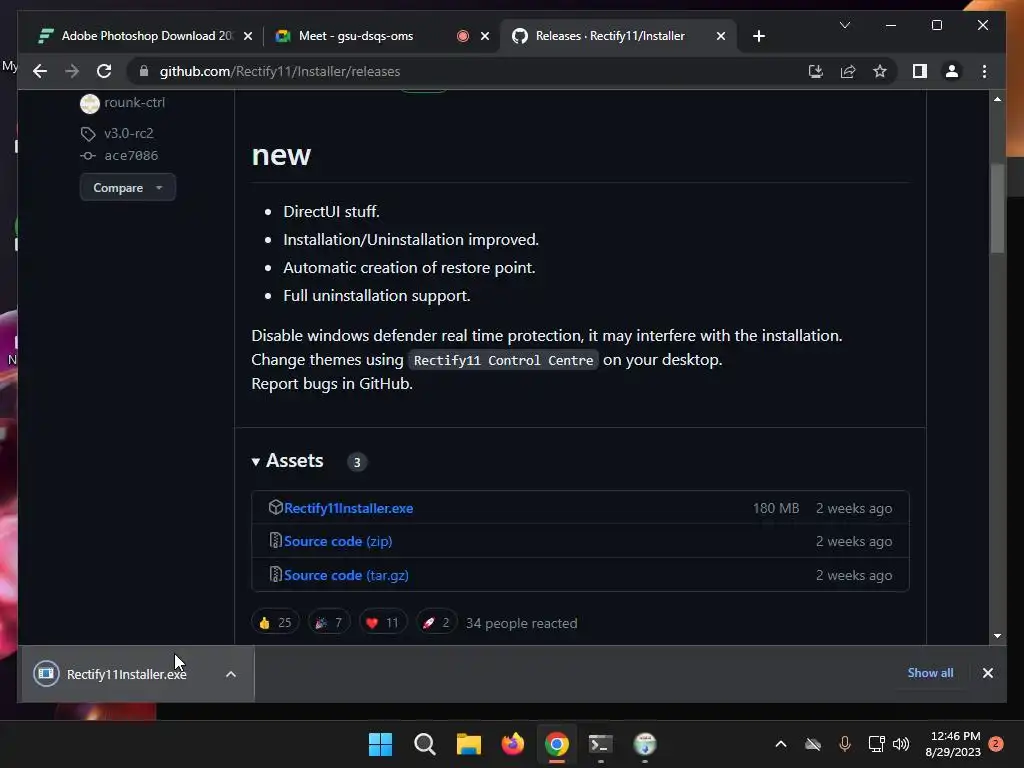The width and height of the screenshot is (1024, 768).
Task: Open the terminal app in taskbar
Action: 600,744
